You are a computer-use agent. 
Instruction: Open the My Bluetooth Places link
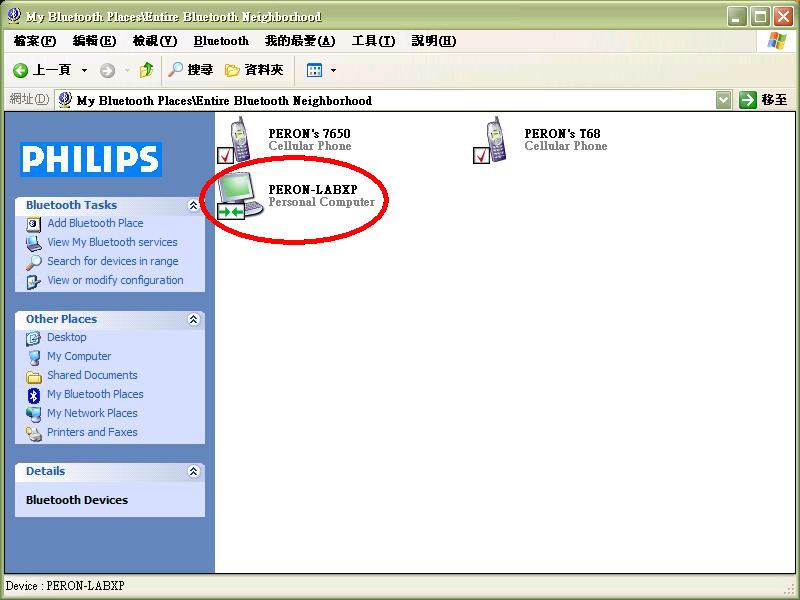pos(95,394)
